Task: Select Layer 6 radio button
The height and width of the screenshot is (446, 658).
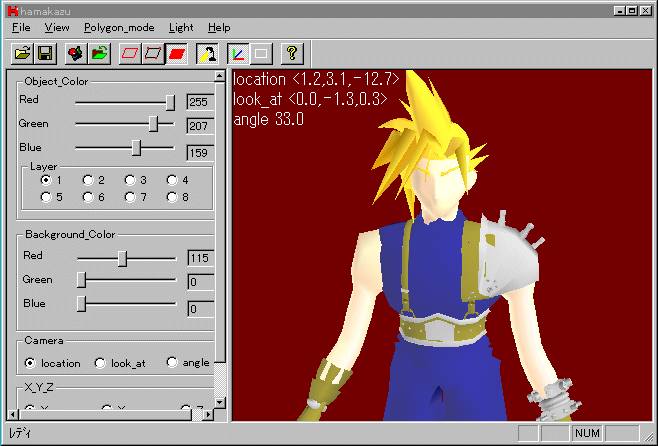Action: [88, 197]
